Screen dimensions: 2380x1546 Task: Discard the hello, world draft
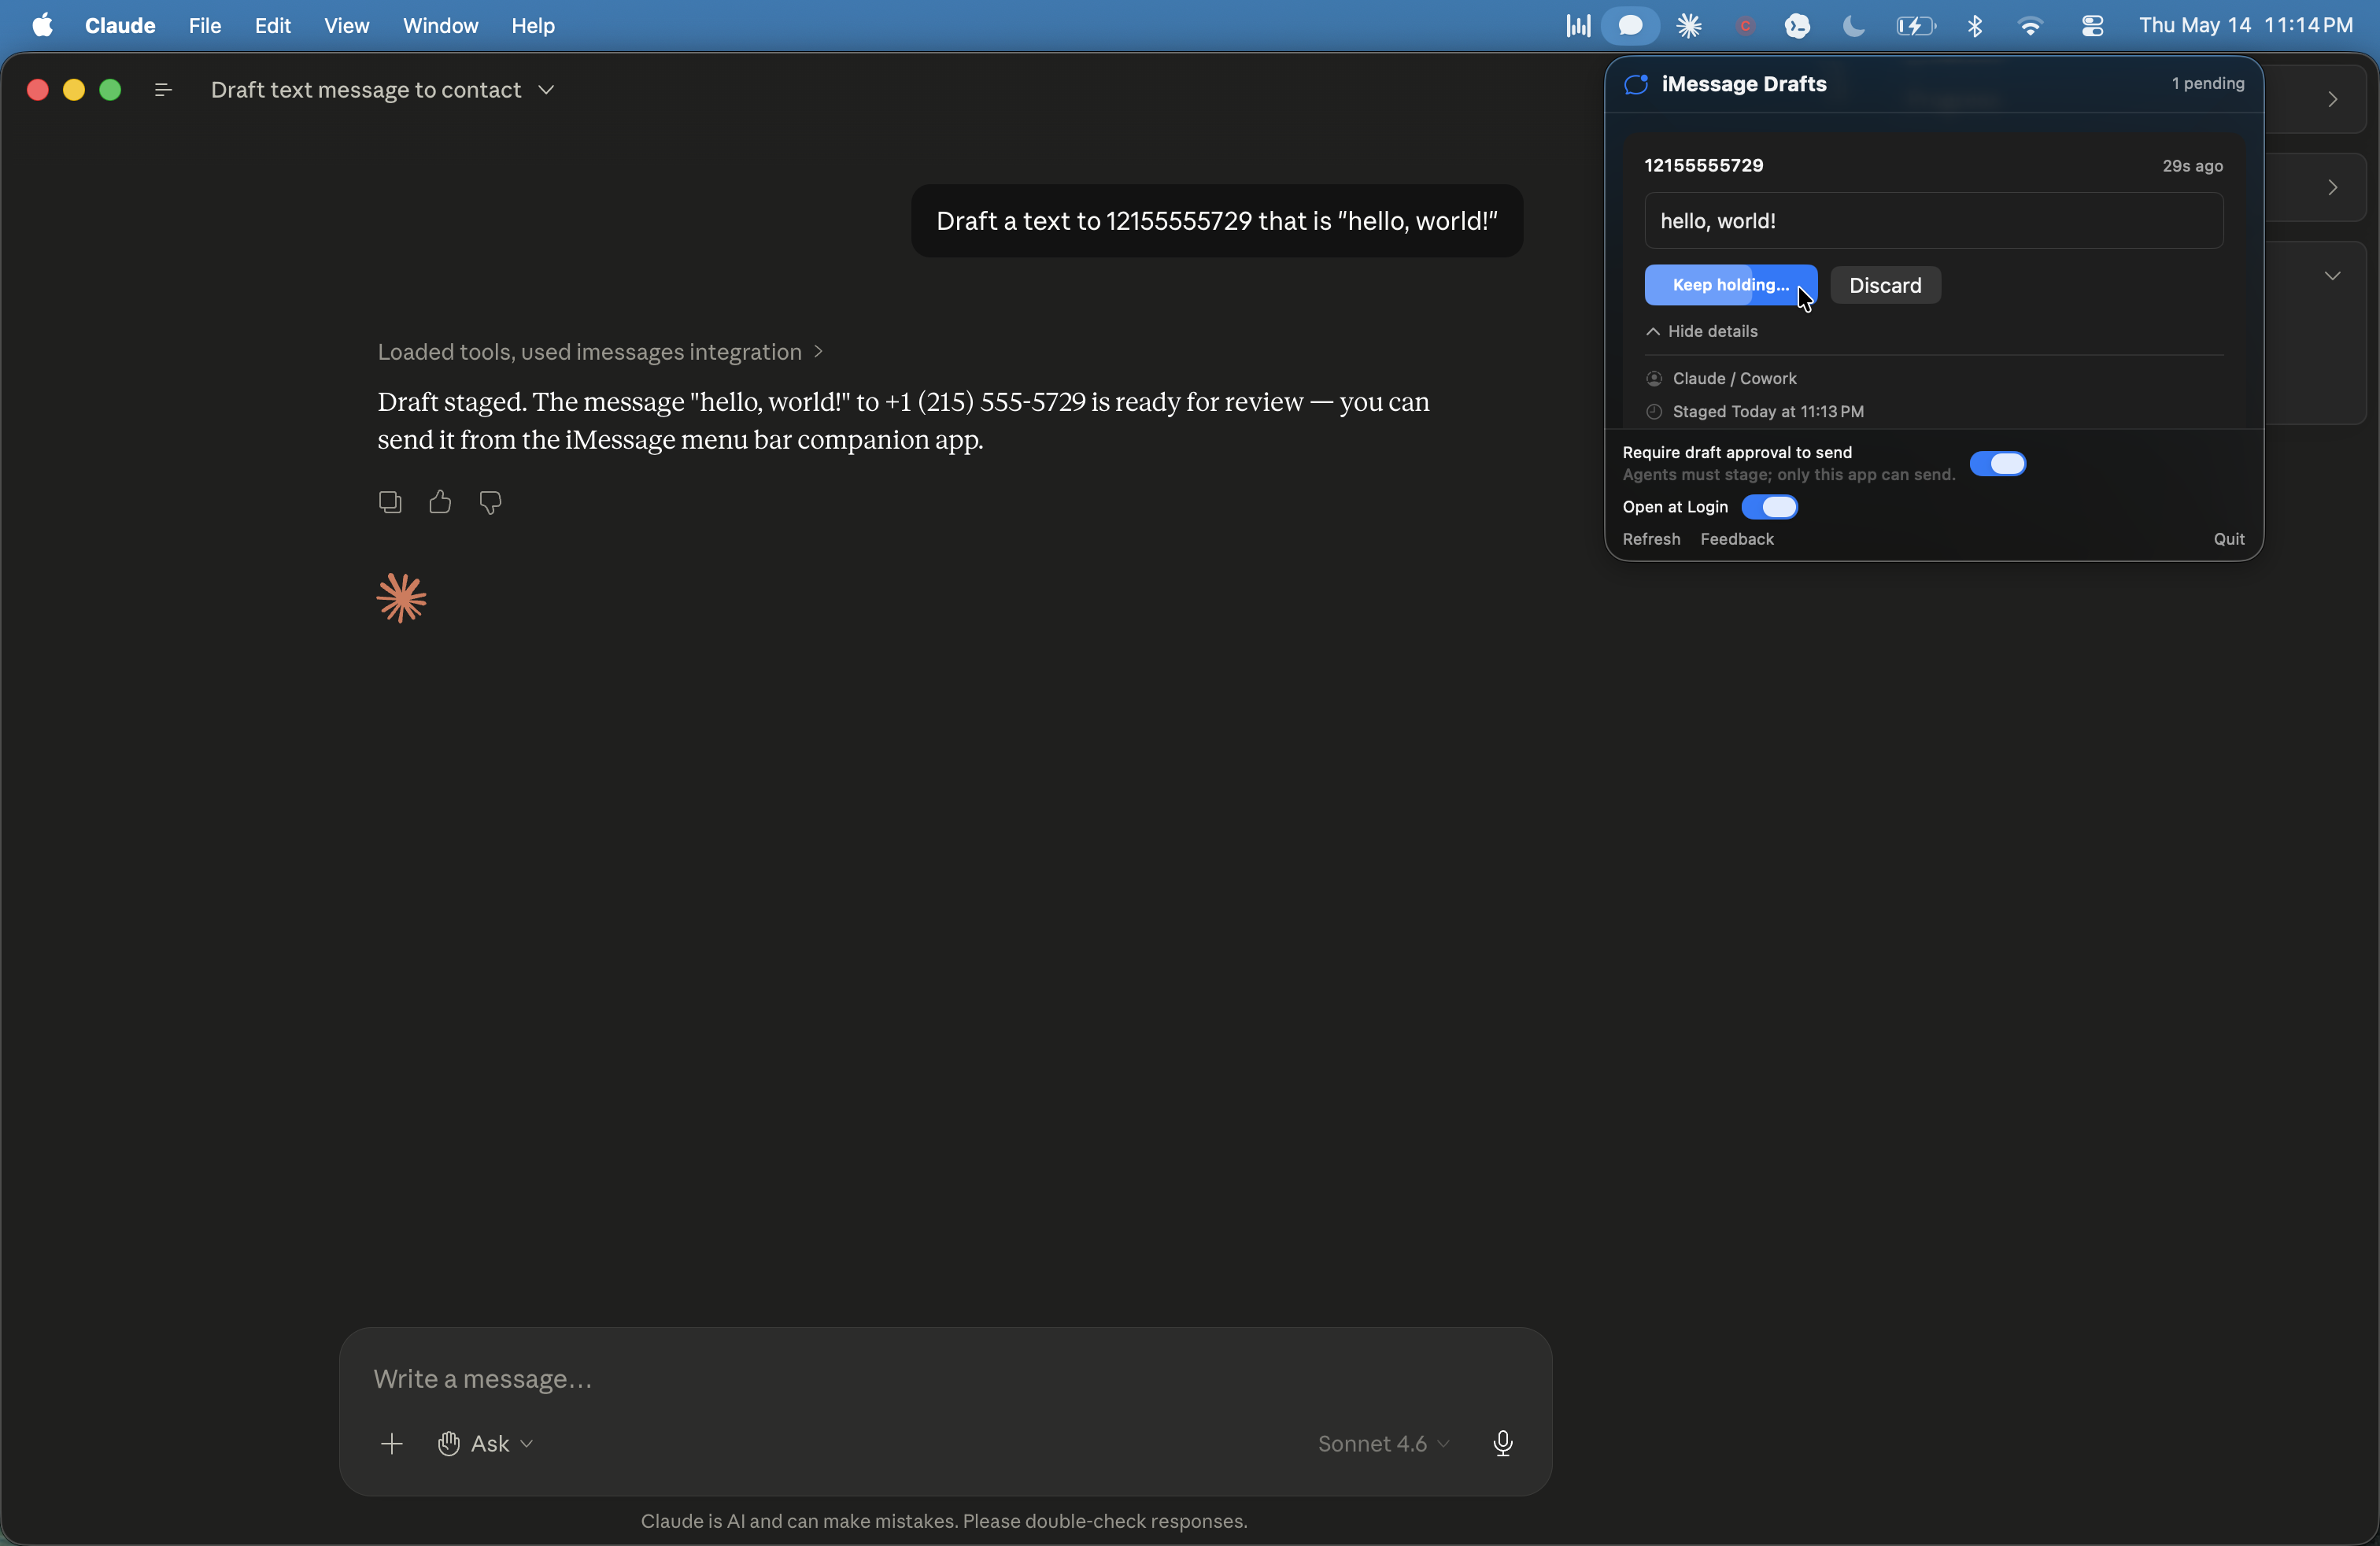1885,285
